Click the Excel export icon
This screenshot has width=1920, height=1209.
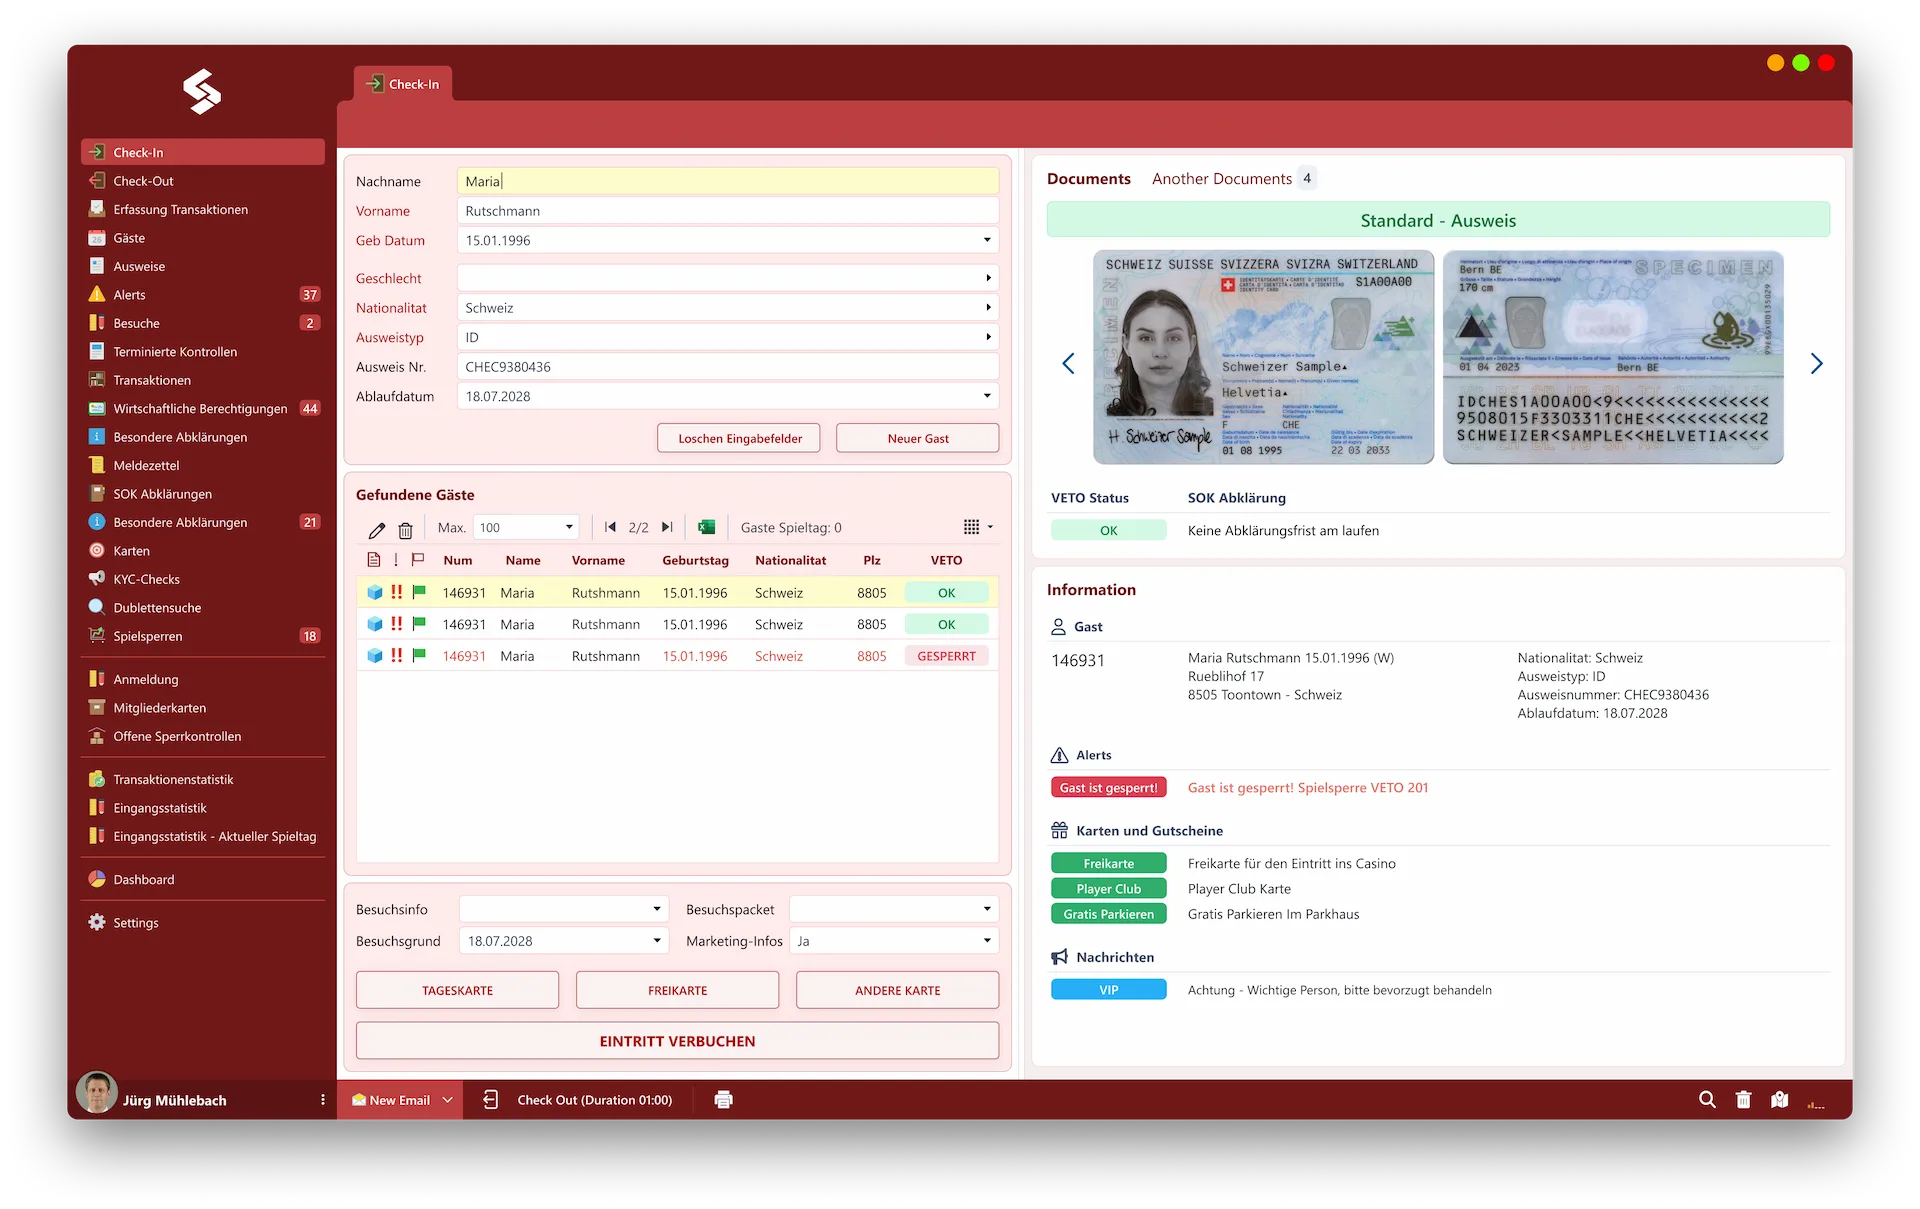pos(706,527)
